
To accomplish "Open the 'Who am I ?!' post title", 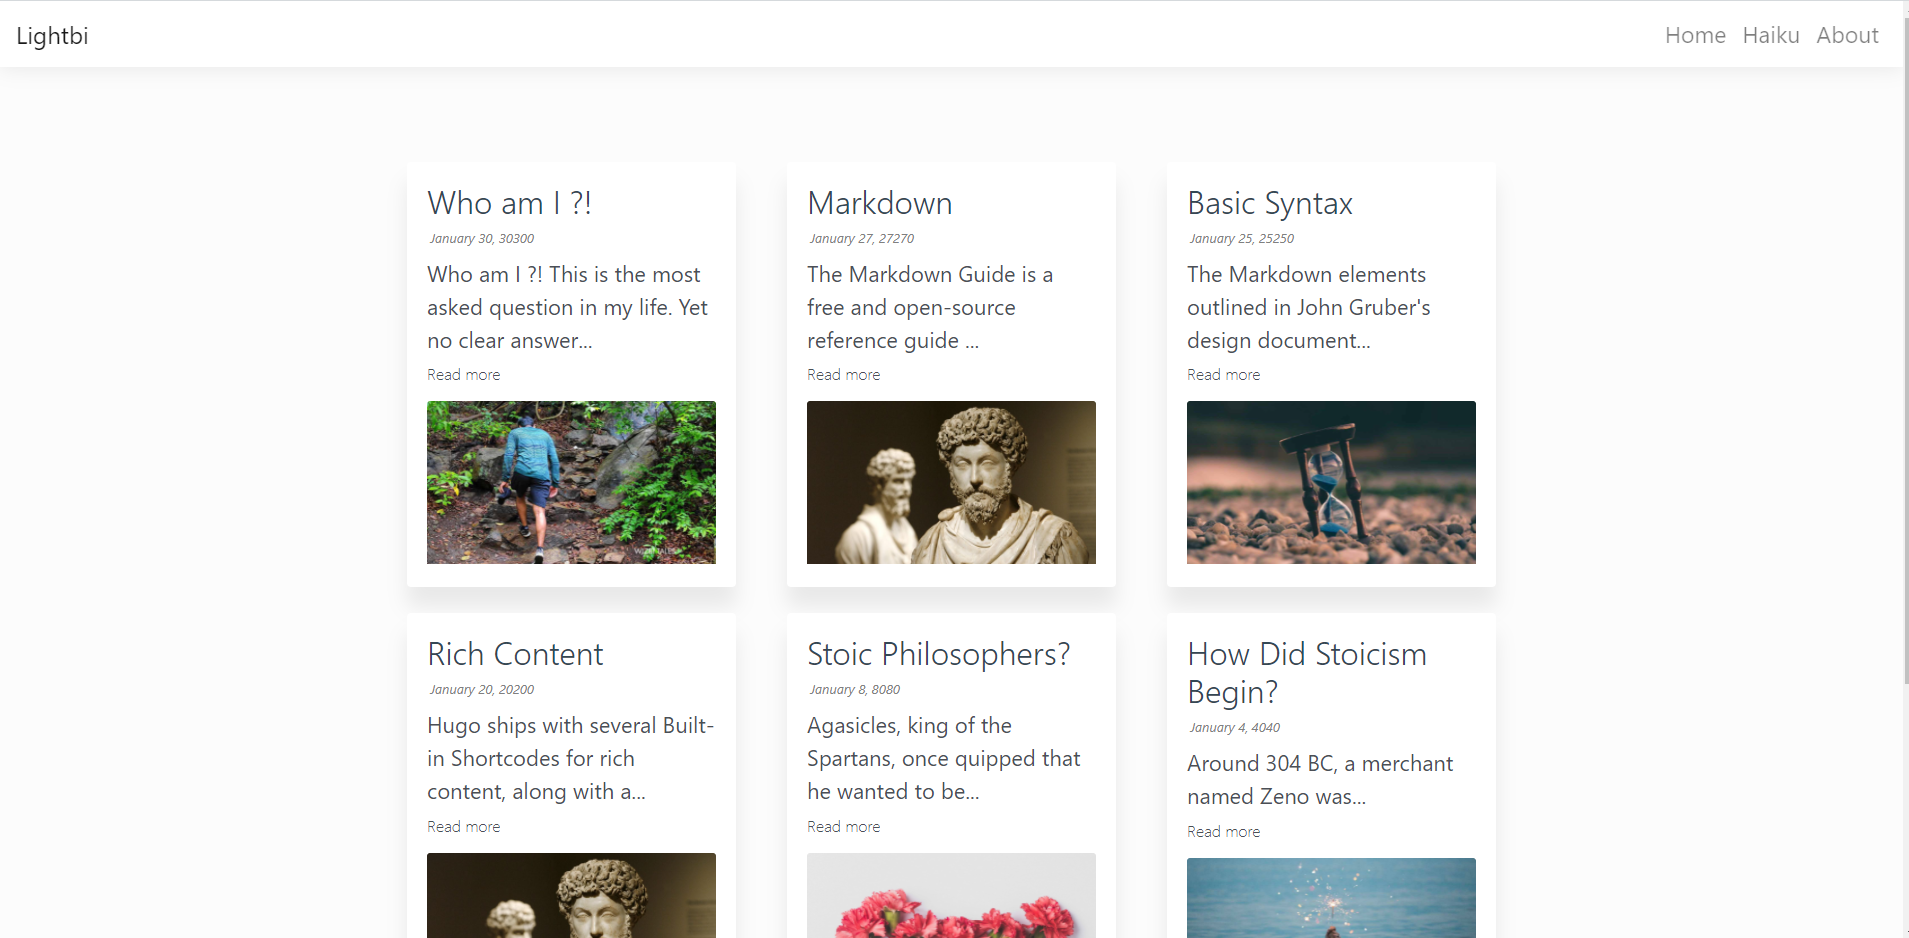I will point(509,203).
